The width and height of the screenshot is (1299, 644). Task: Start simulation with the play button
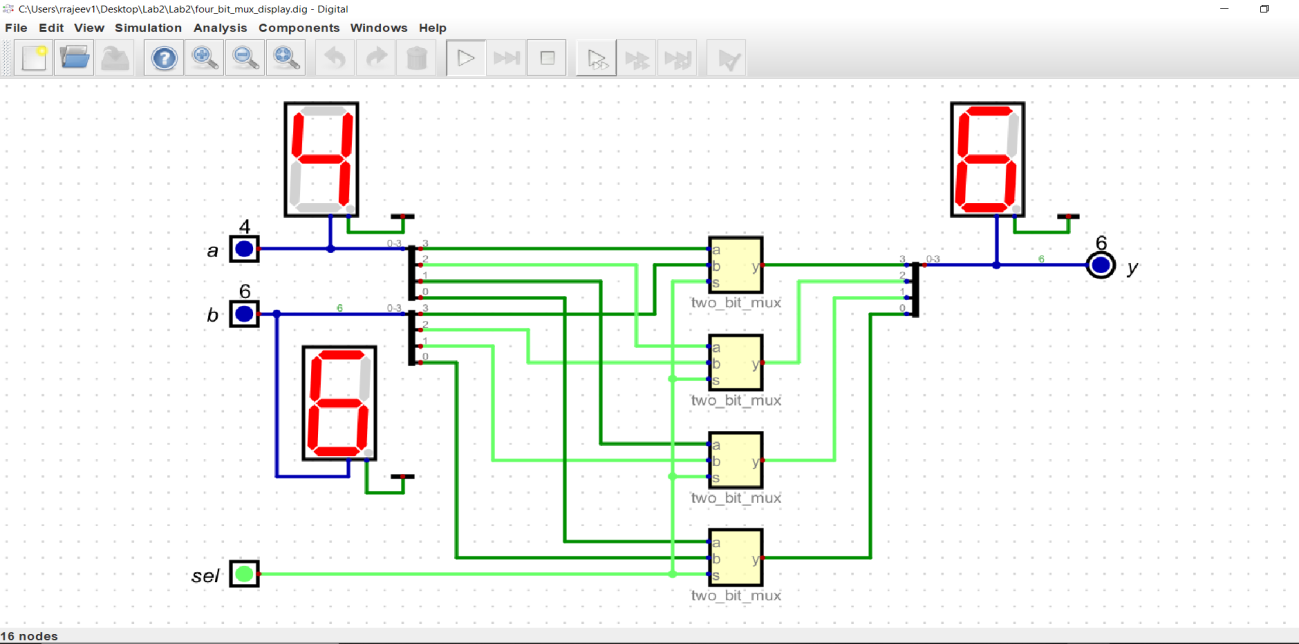[x=465, y=58]
